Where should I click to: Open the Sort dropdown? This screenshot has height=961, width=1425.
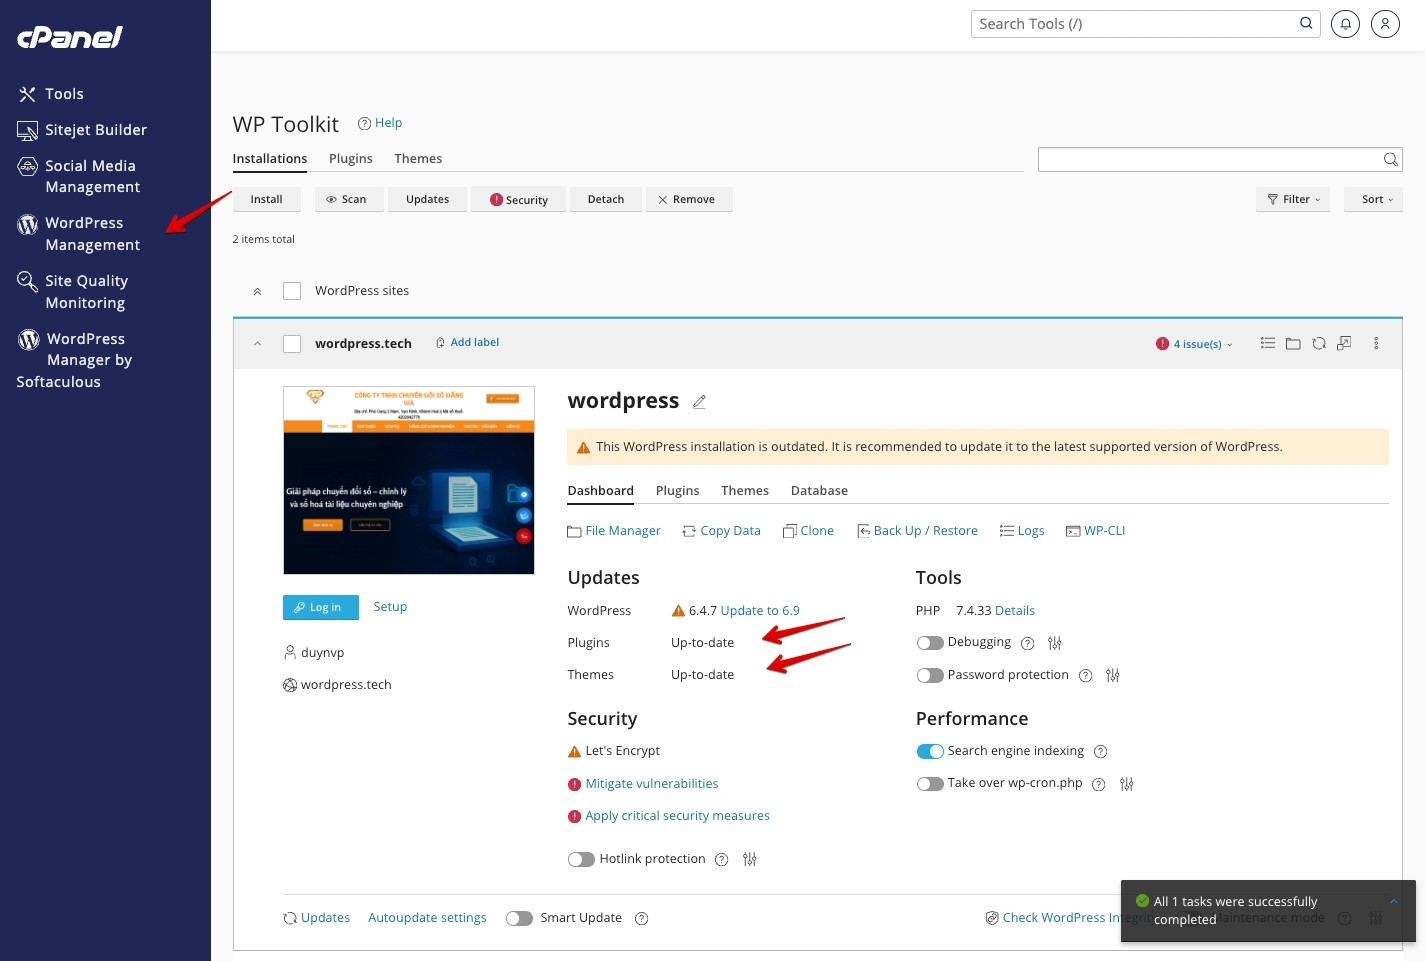pos(1373,199)
